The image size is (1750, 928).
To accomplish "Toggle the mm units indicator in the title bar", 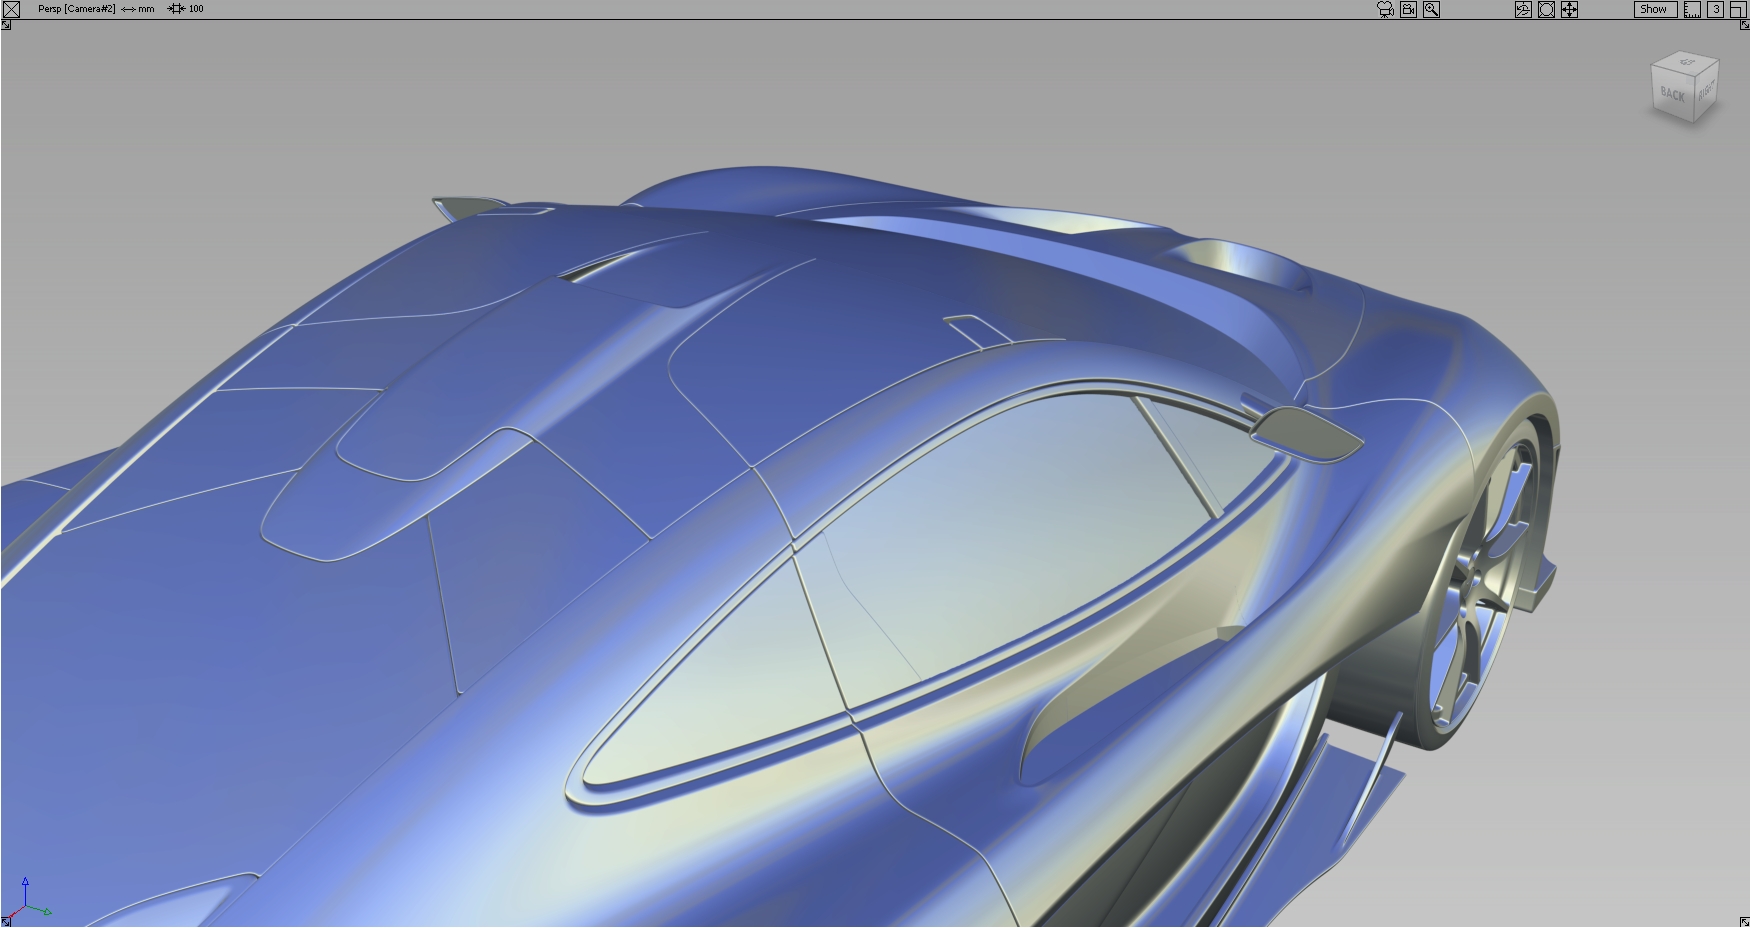I will 146,9.
